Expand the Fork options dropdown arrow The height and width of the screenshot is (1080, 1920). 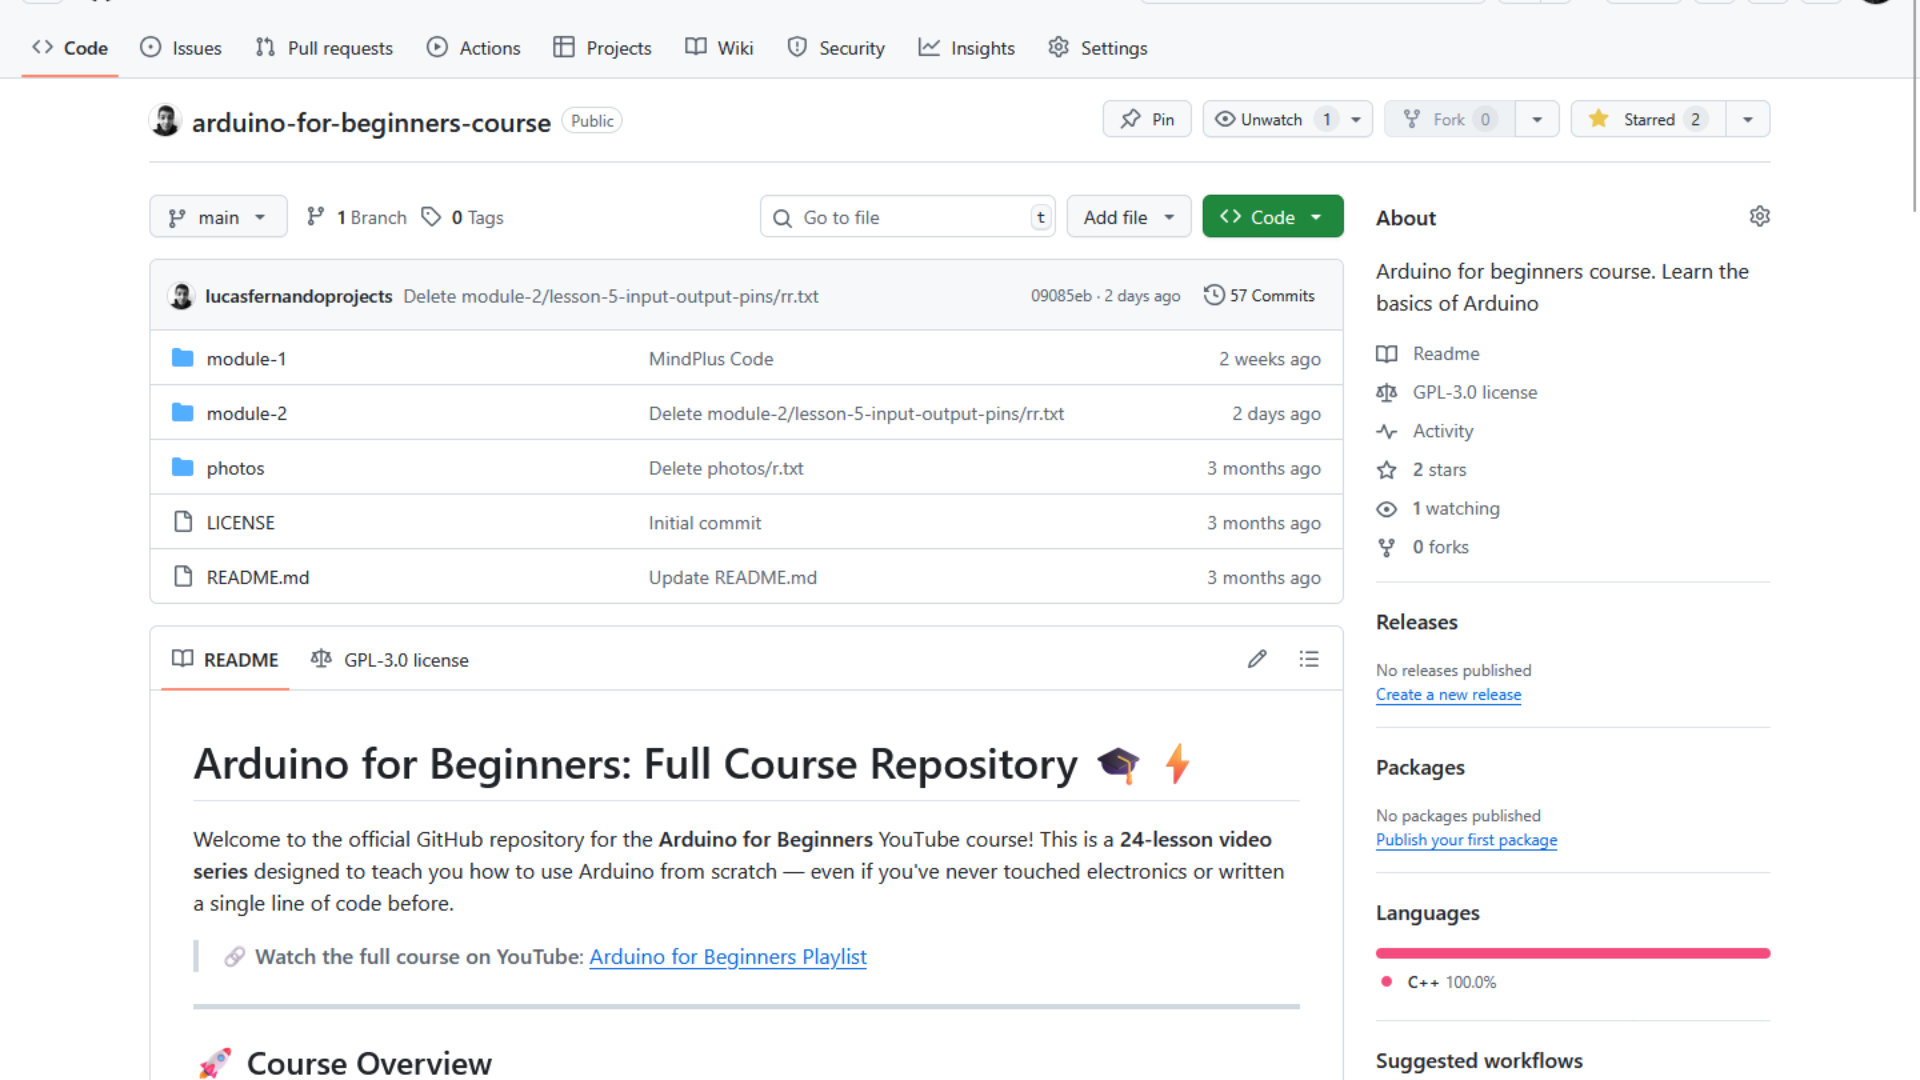[1537, 119]
